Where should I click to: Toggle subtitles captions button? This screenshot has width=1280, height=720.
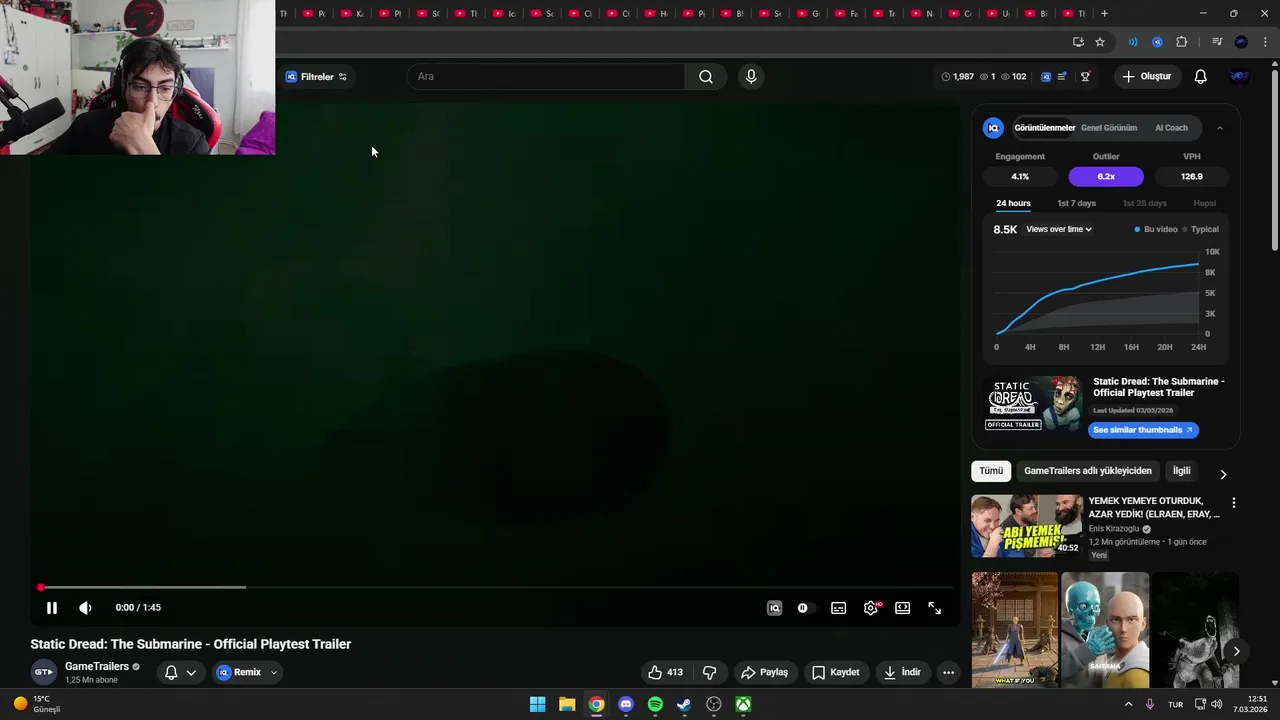click(x=838, y=608)
